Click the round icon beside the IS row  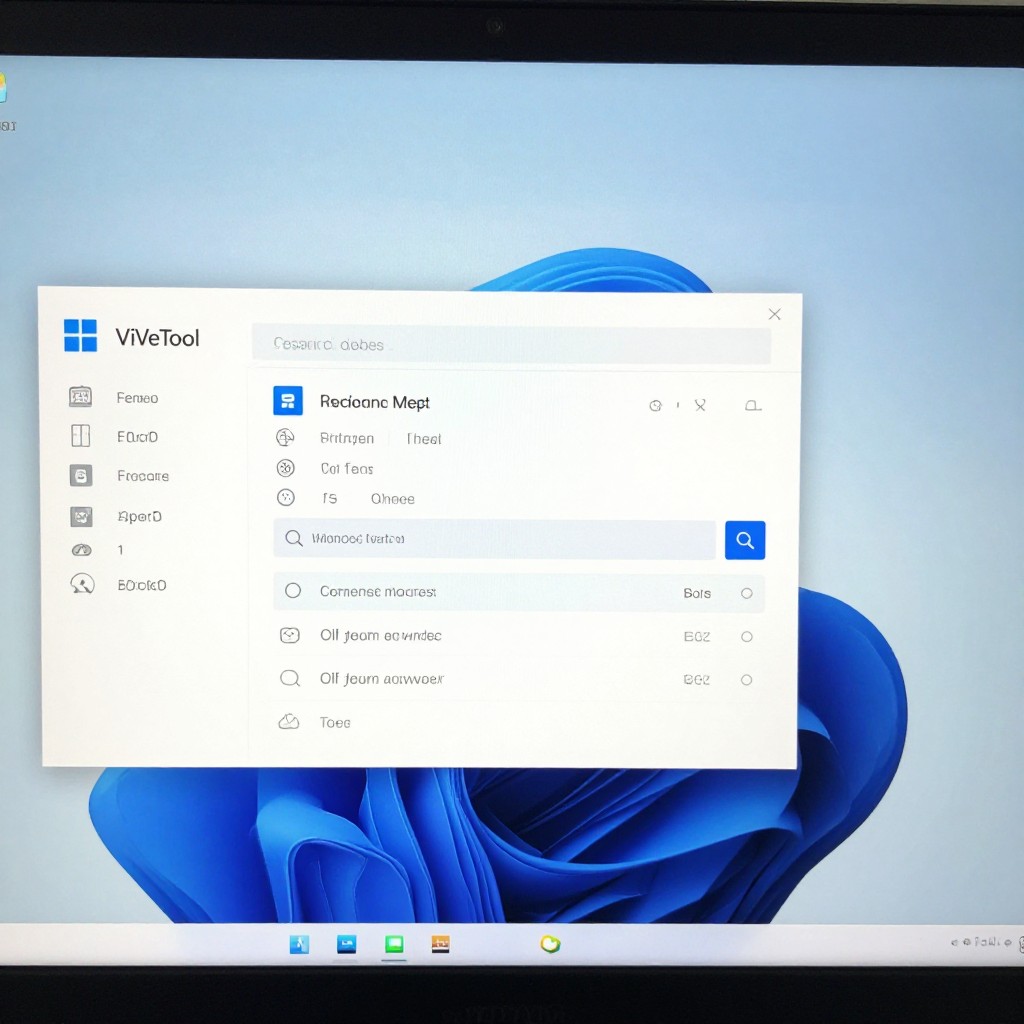pyautogui.click(x=285, y=498)
